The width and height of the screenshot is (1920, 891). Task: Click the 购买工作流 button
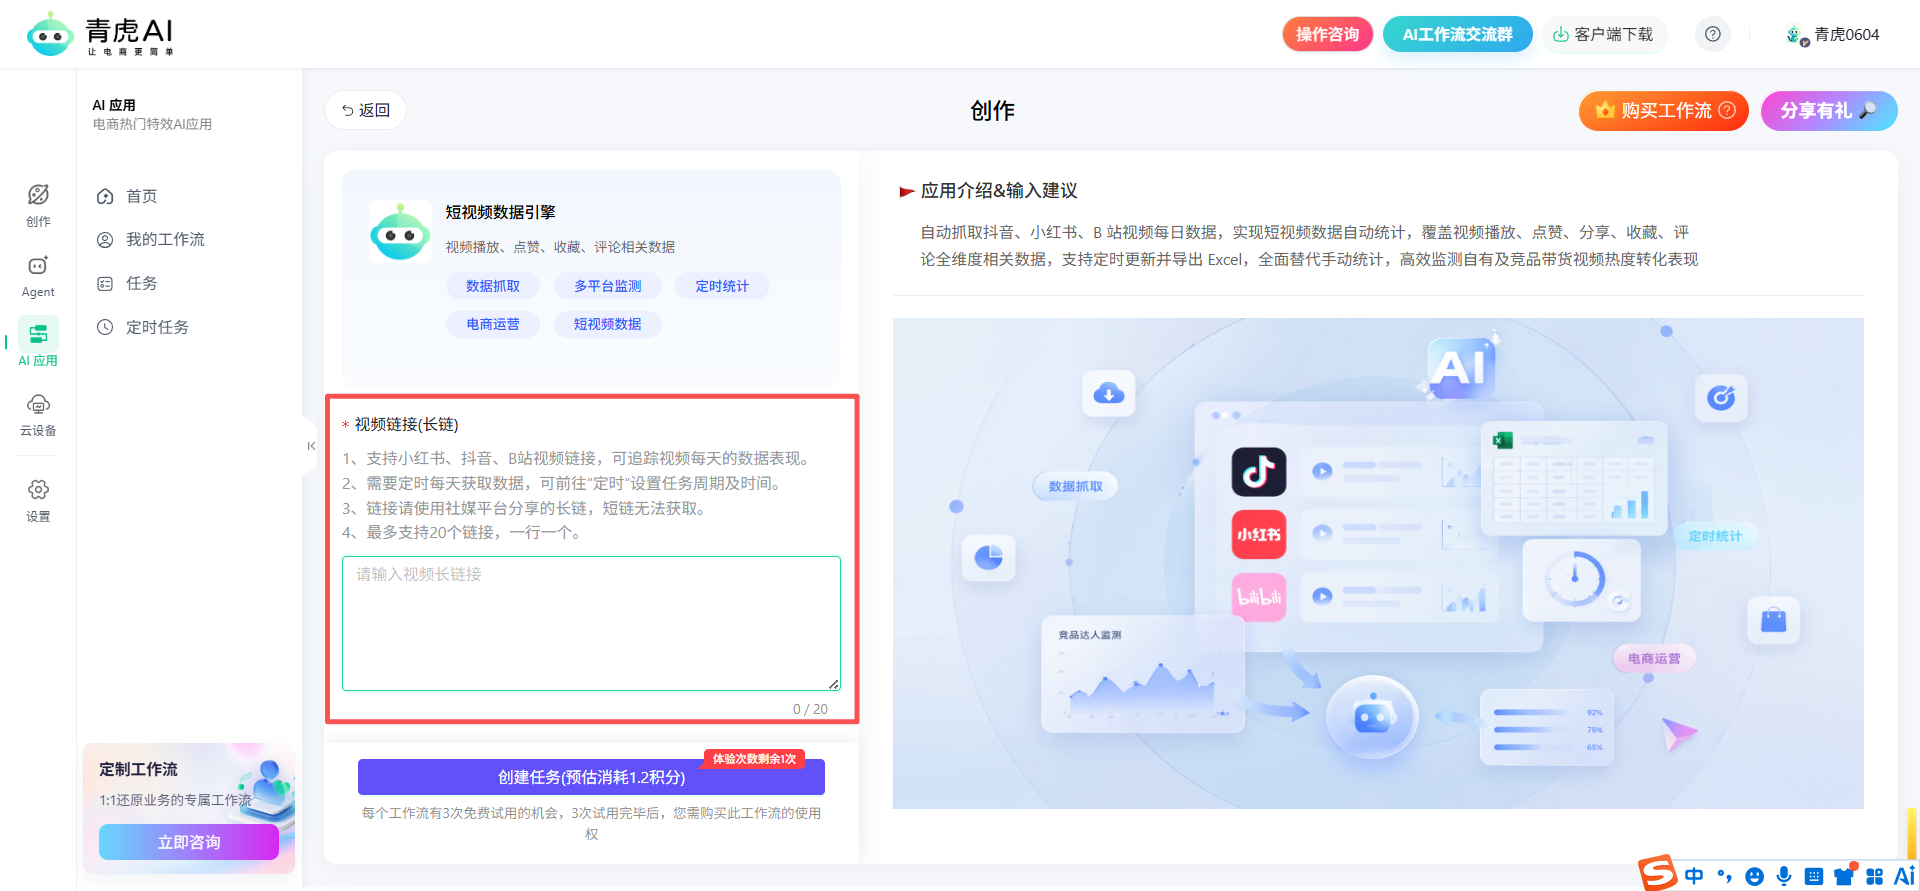click(1663, 110)
